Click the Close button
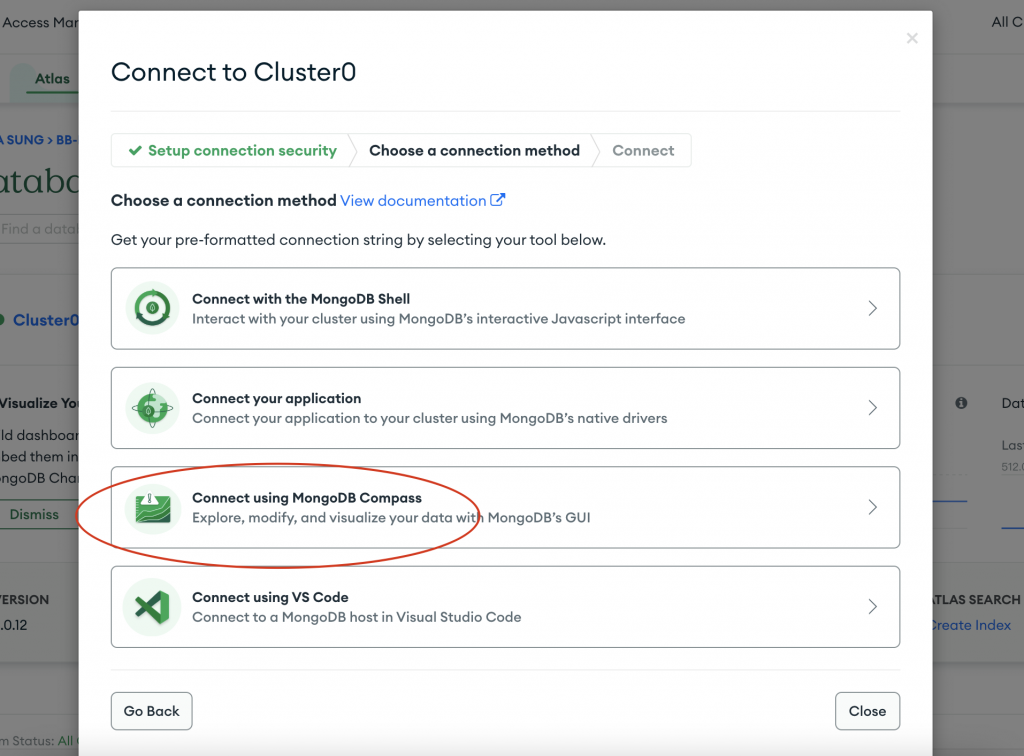The width and height of the screenshot is (1024, 756). [867, 711]
